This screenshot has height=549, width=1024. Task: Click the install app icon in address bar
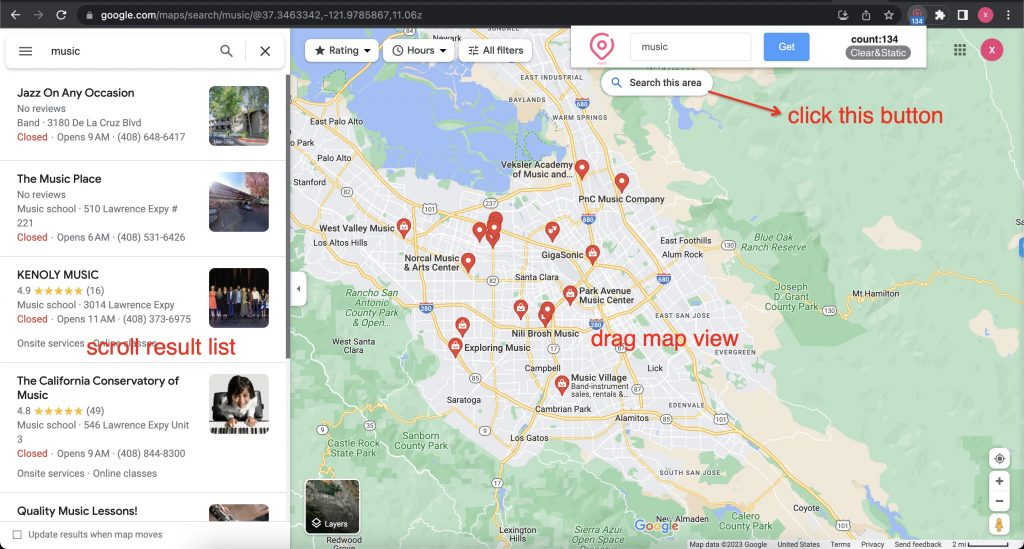pos(842,15)
